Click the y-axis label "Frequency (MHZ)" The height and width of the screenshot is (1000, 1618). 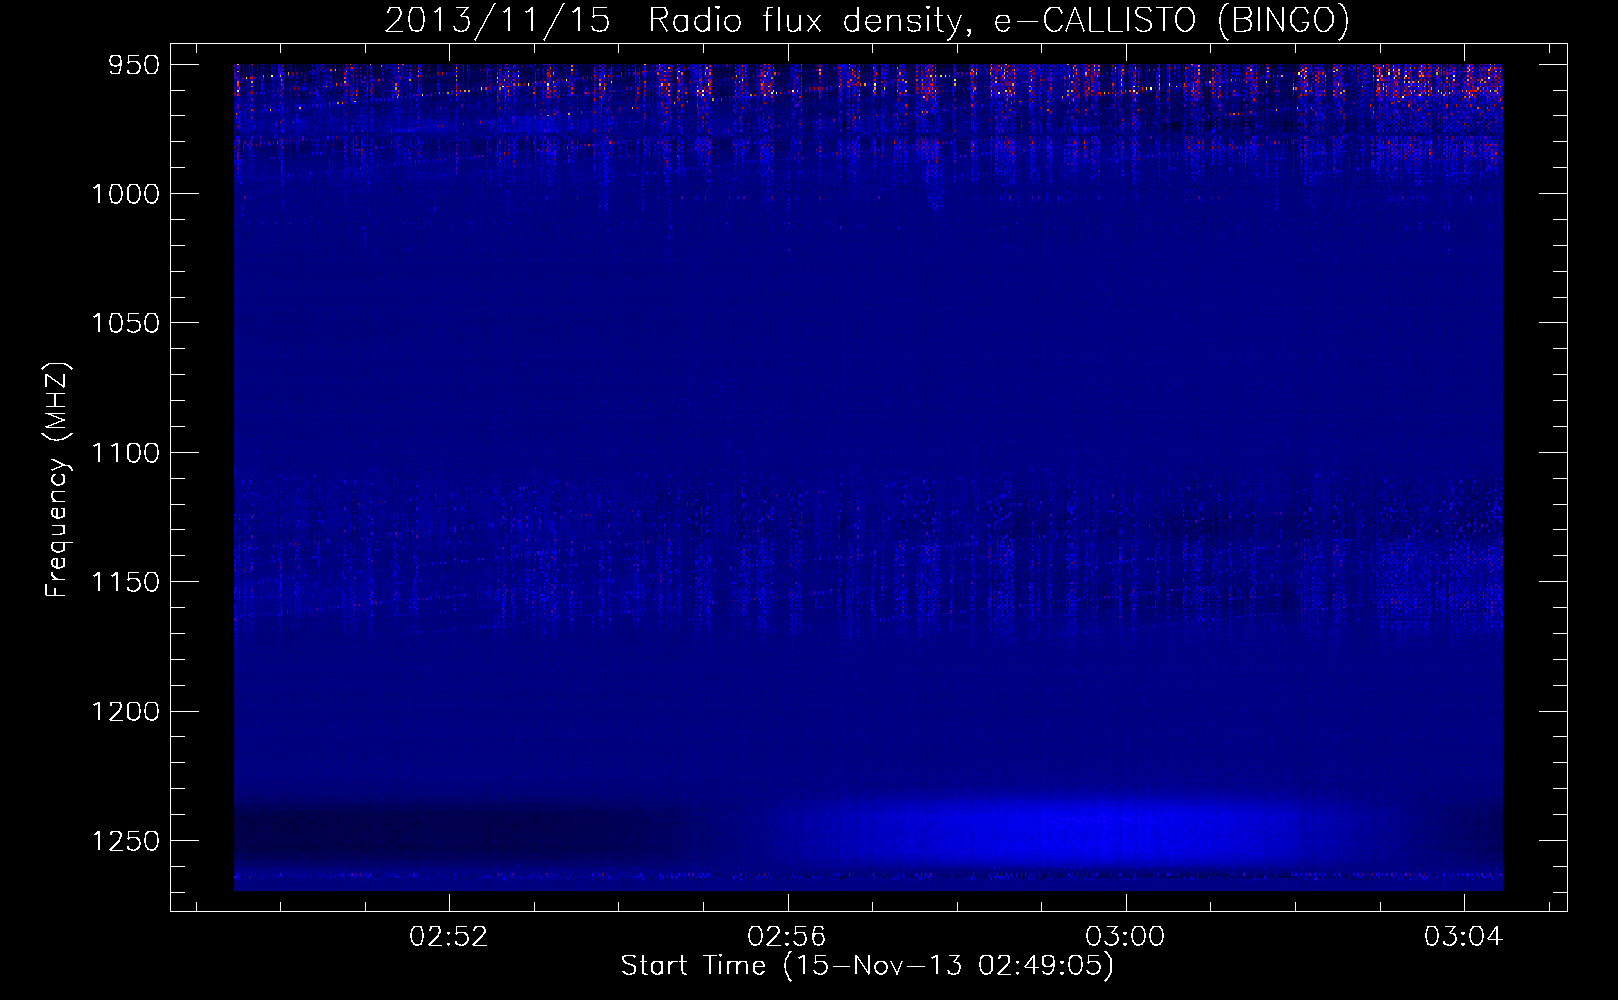[x=58, y=480]
